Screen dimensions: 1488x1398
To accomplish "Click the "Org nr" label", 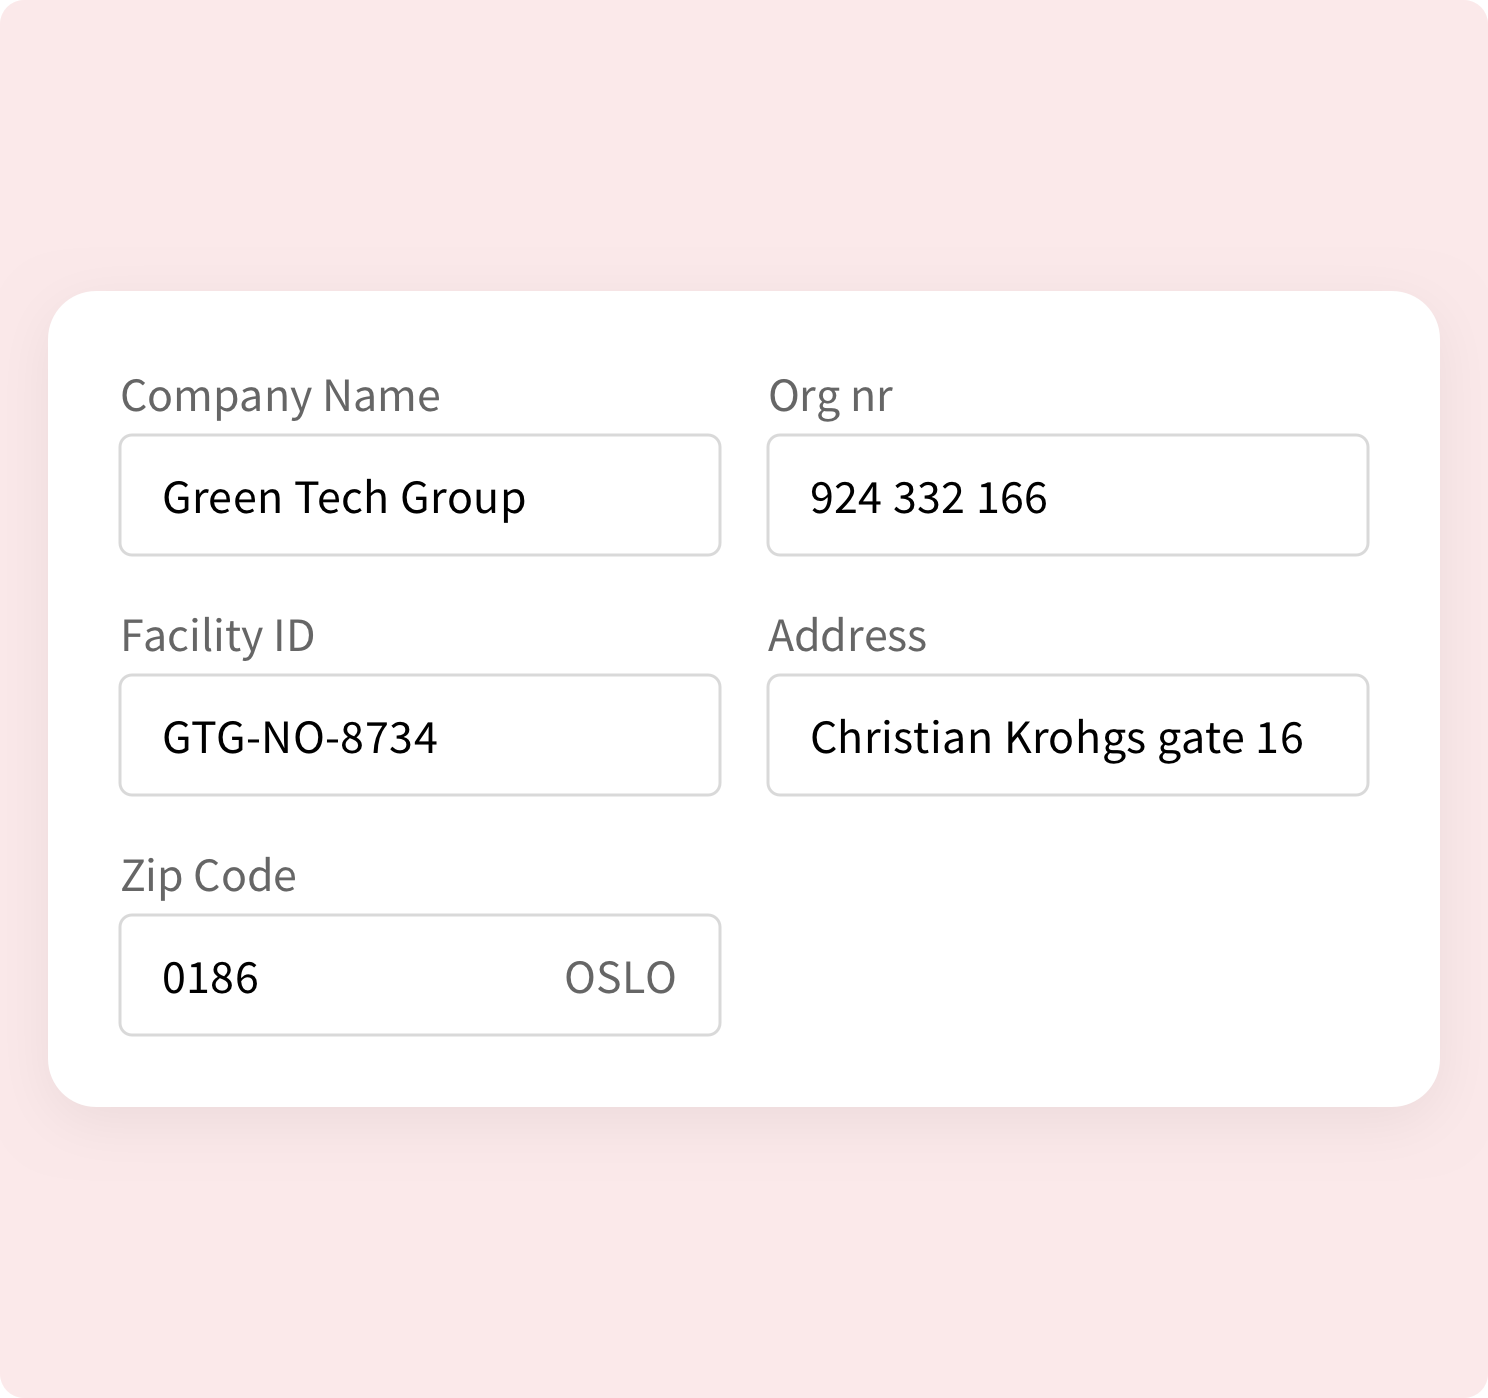I will point(830,396).
